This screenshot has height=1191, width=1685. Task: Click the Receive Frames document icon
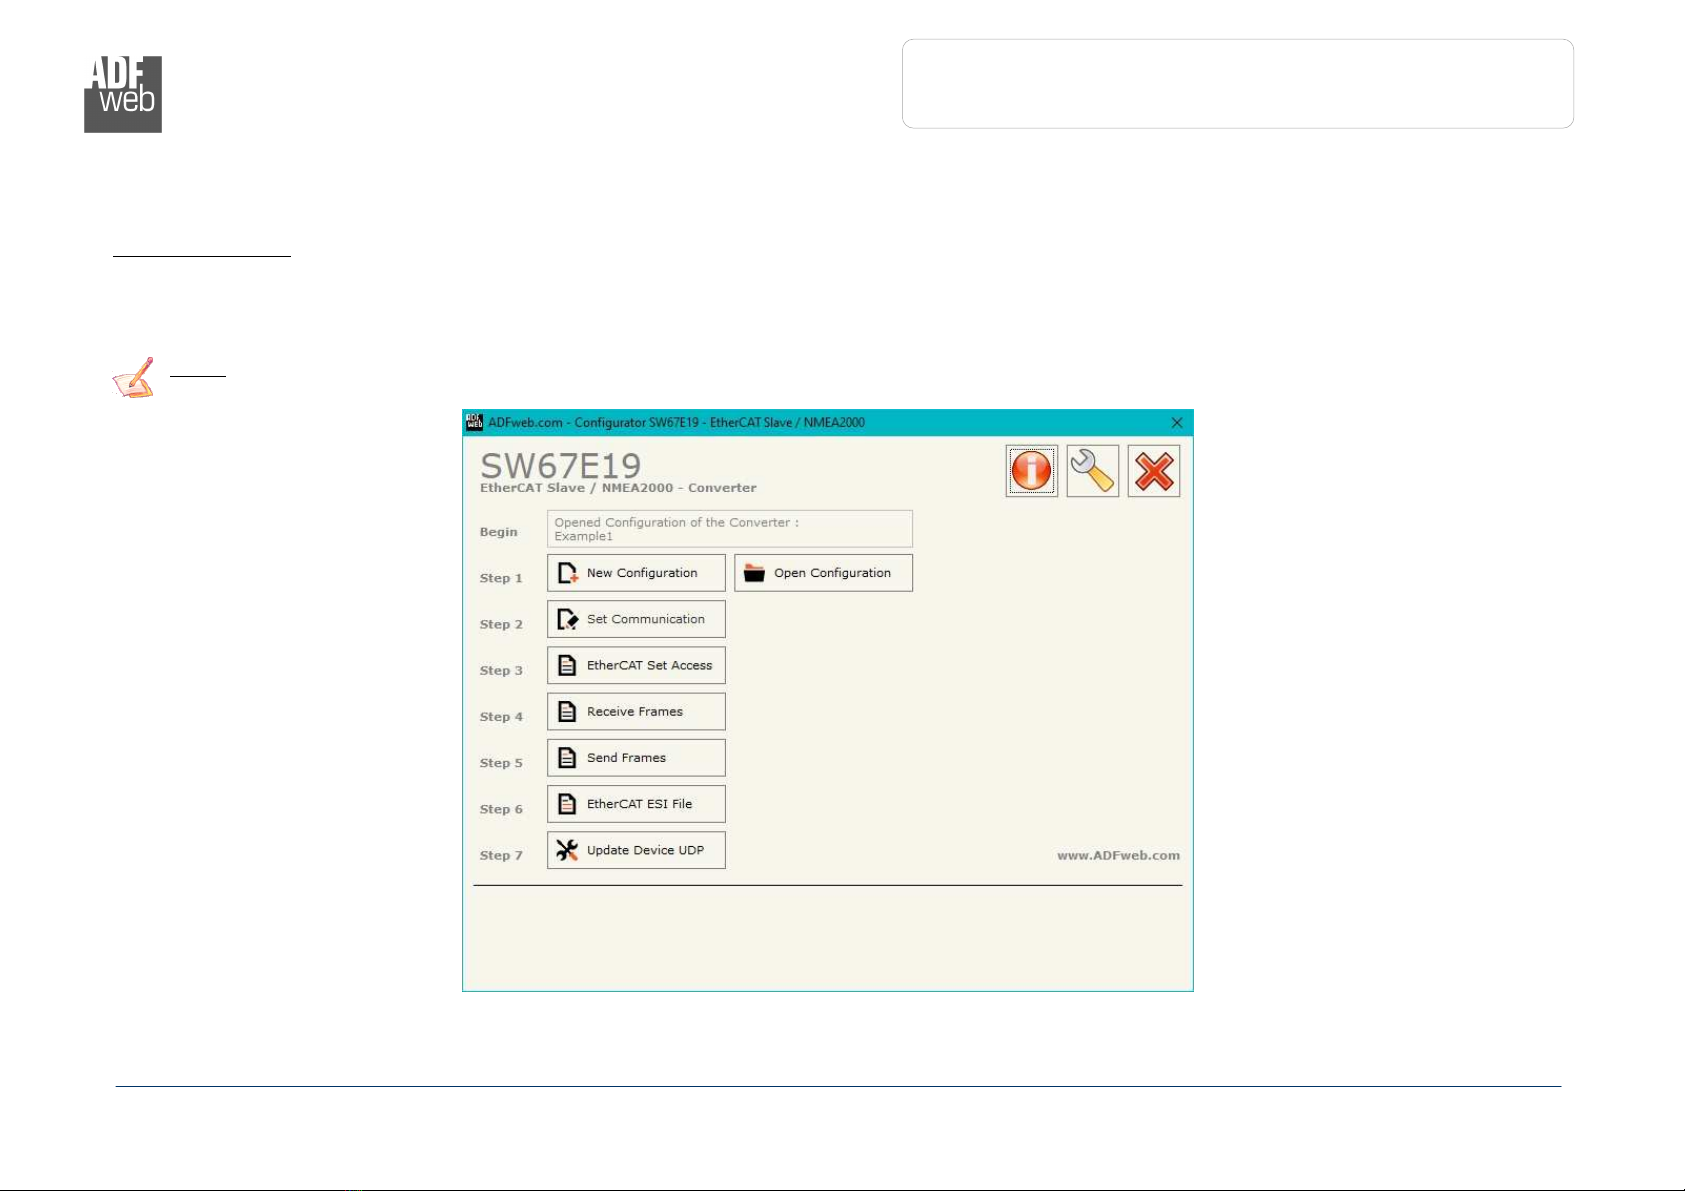[x=567, y=711]
